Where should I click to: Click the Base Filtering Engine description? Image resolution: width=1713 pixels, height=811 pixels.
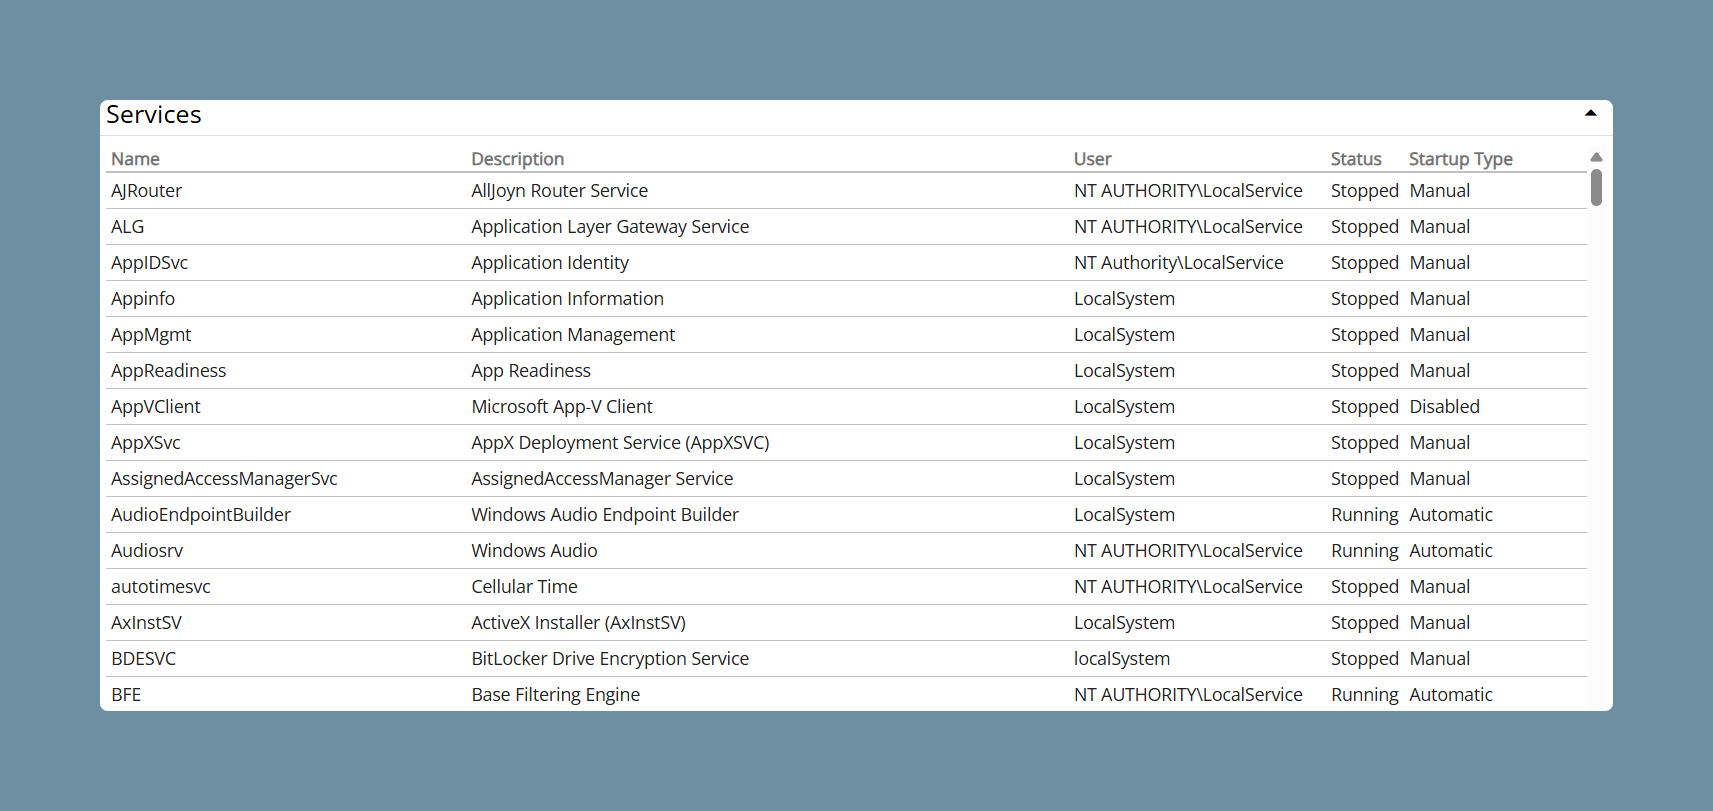[555, 695]
